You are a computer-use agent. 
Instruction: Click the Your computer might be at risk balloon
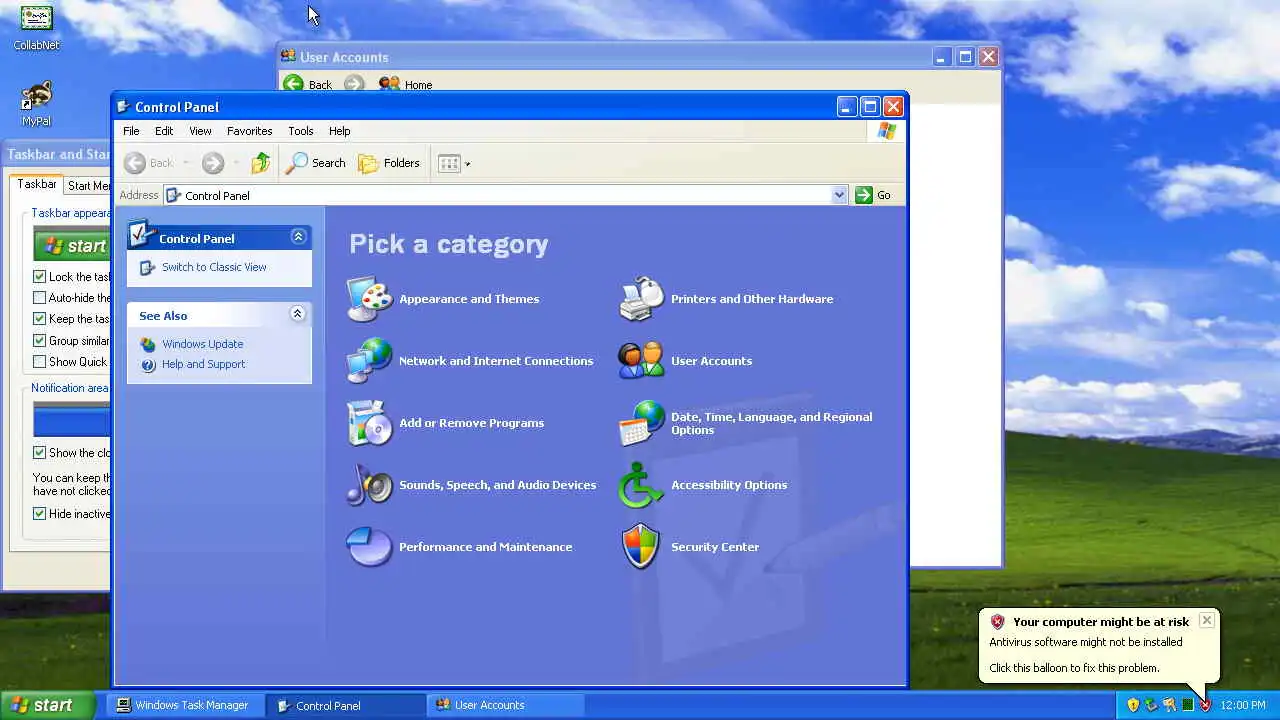coord(1099,645)
